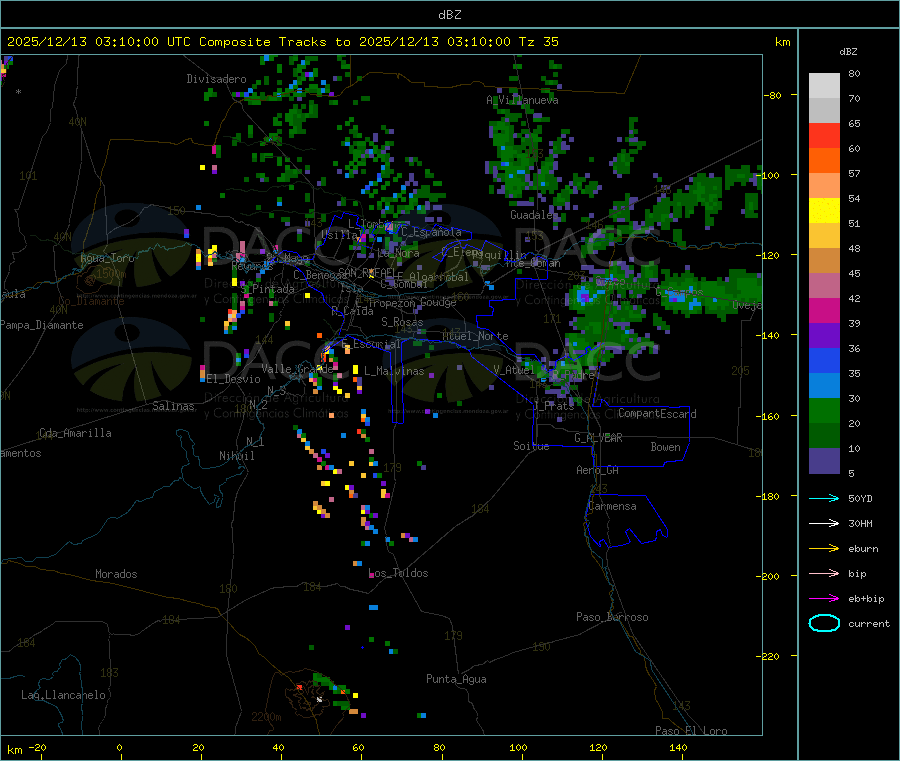Viewport: 900px width, 761px height.
Task: Click the 'Guadales' map label
Action: click(x=533, y=215)
